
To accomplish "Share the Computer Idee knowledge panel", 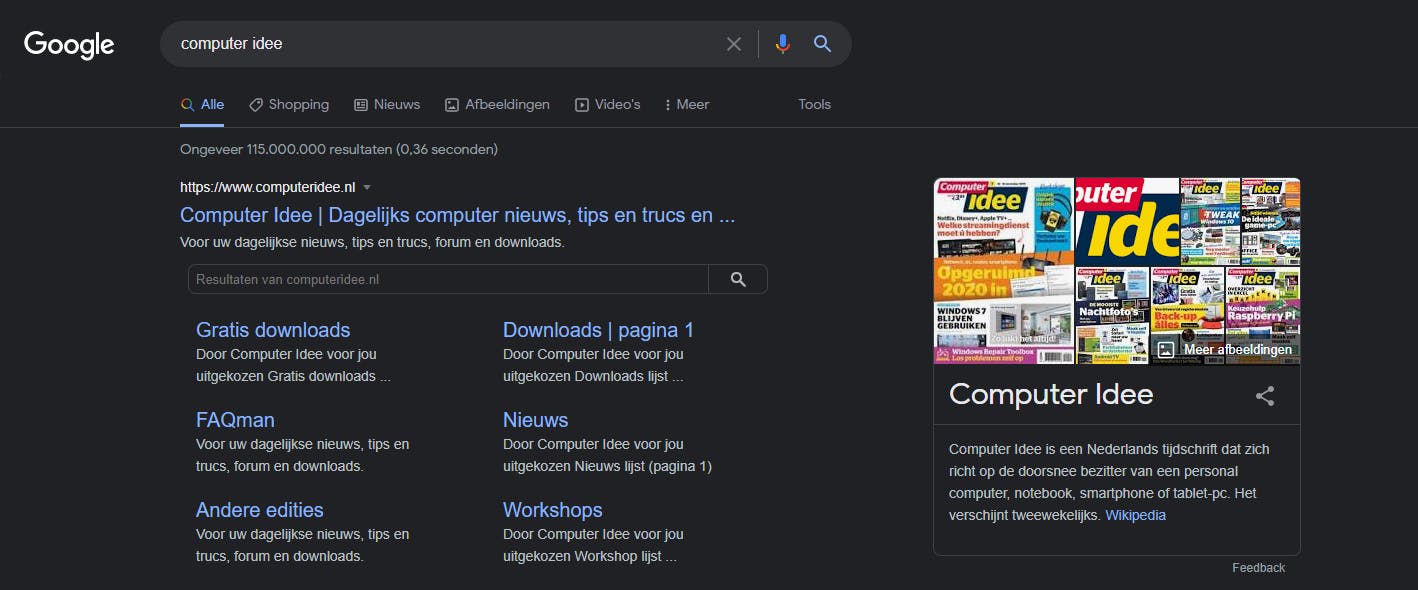I will [x=1265, y=395].
